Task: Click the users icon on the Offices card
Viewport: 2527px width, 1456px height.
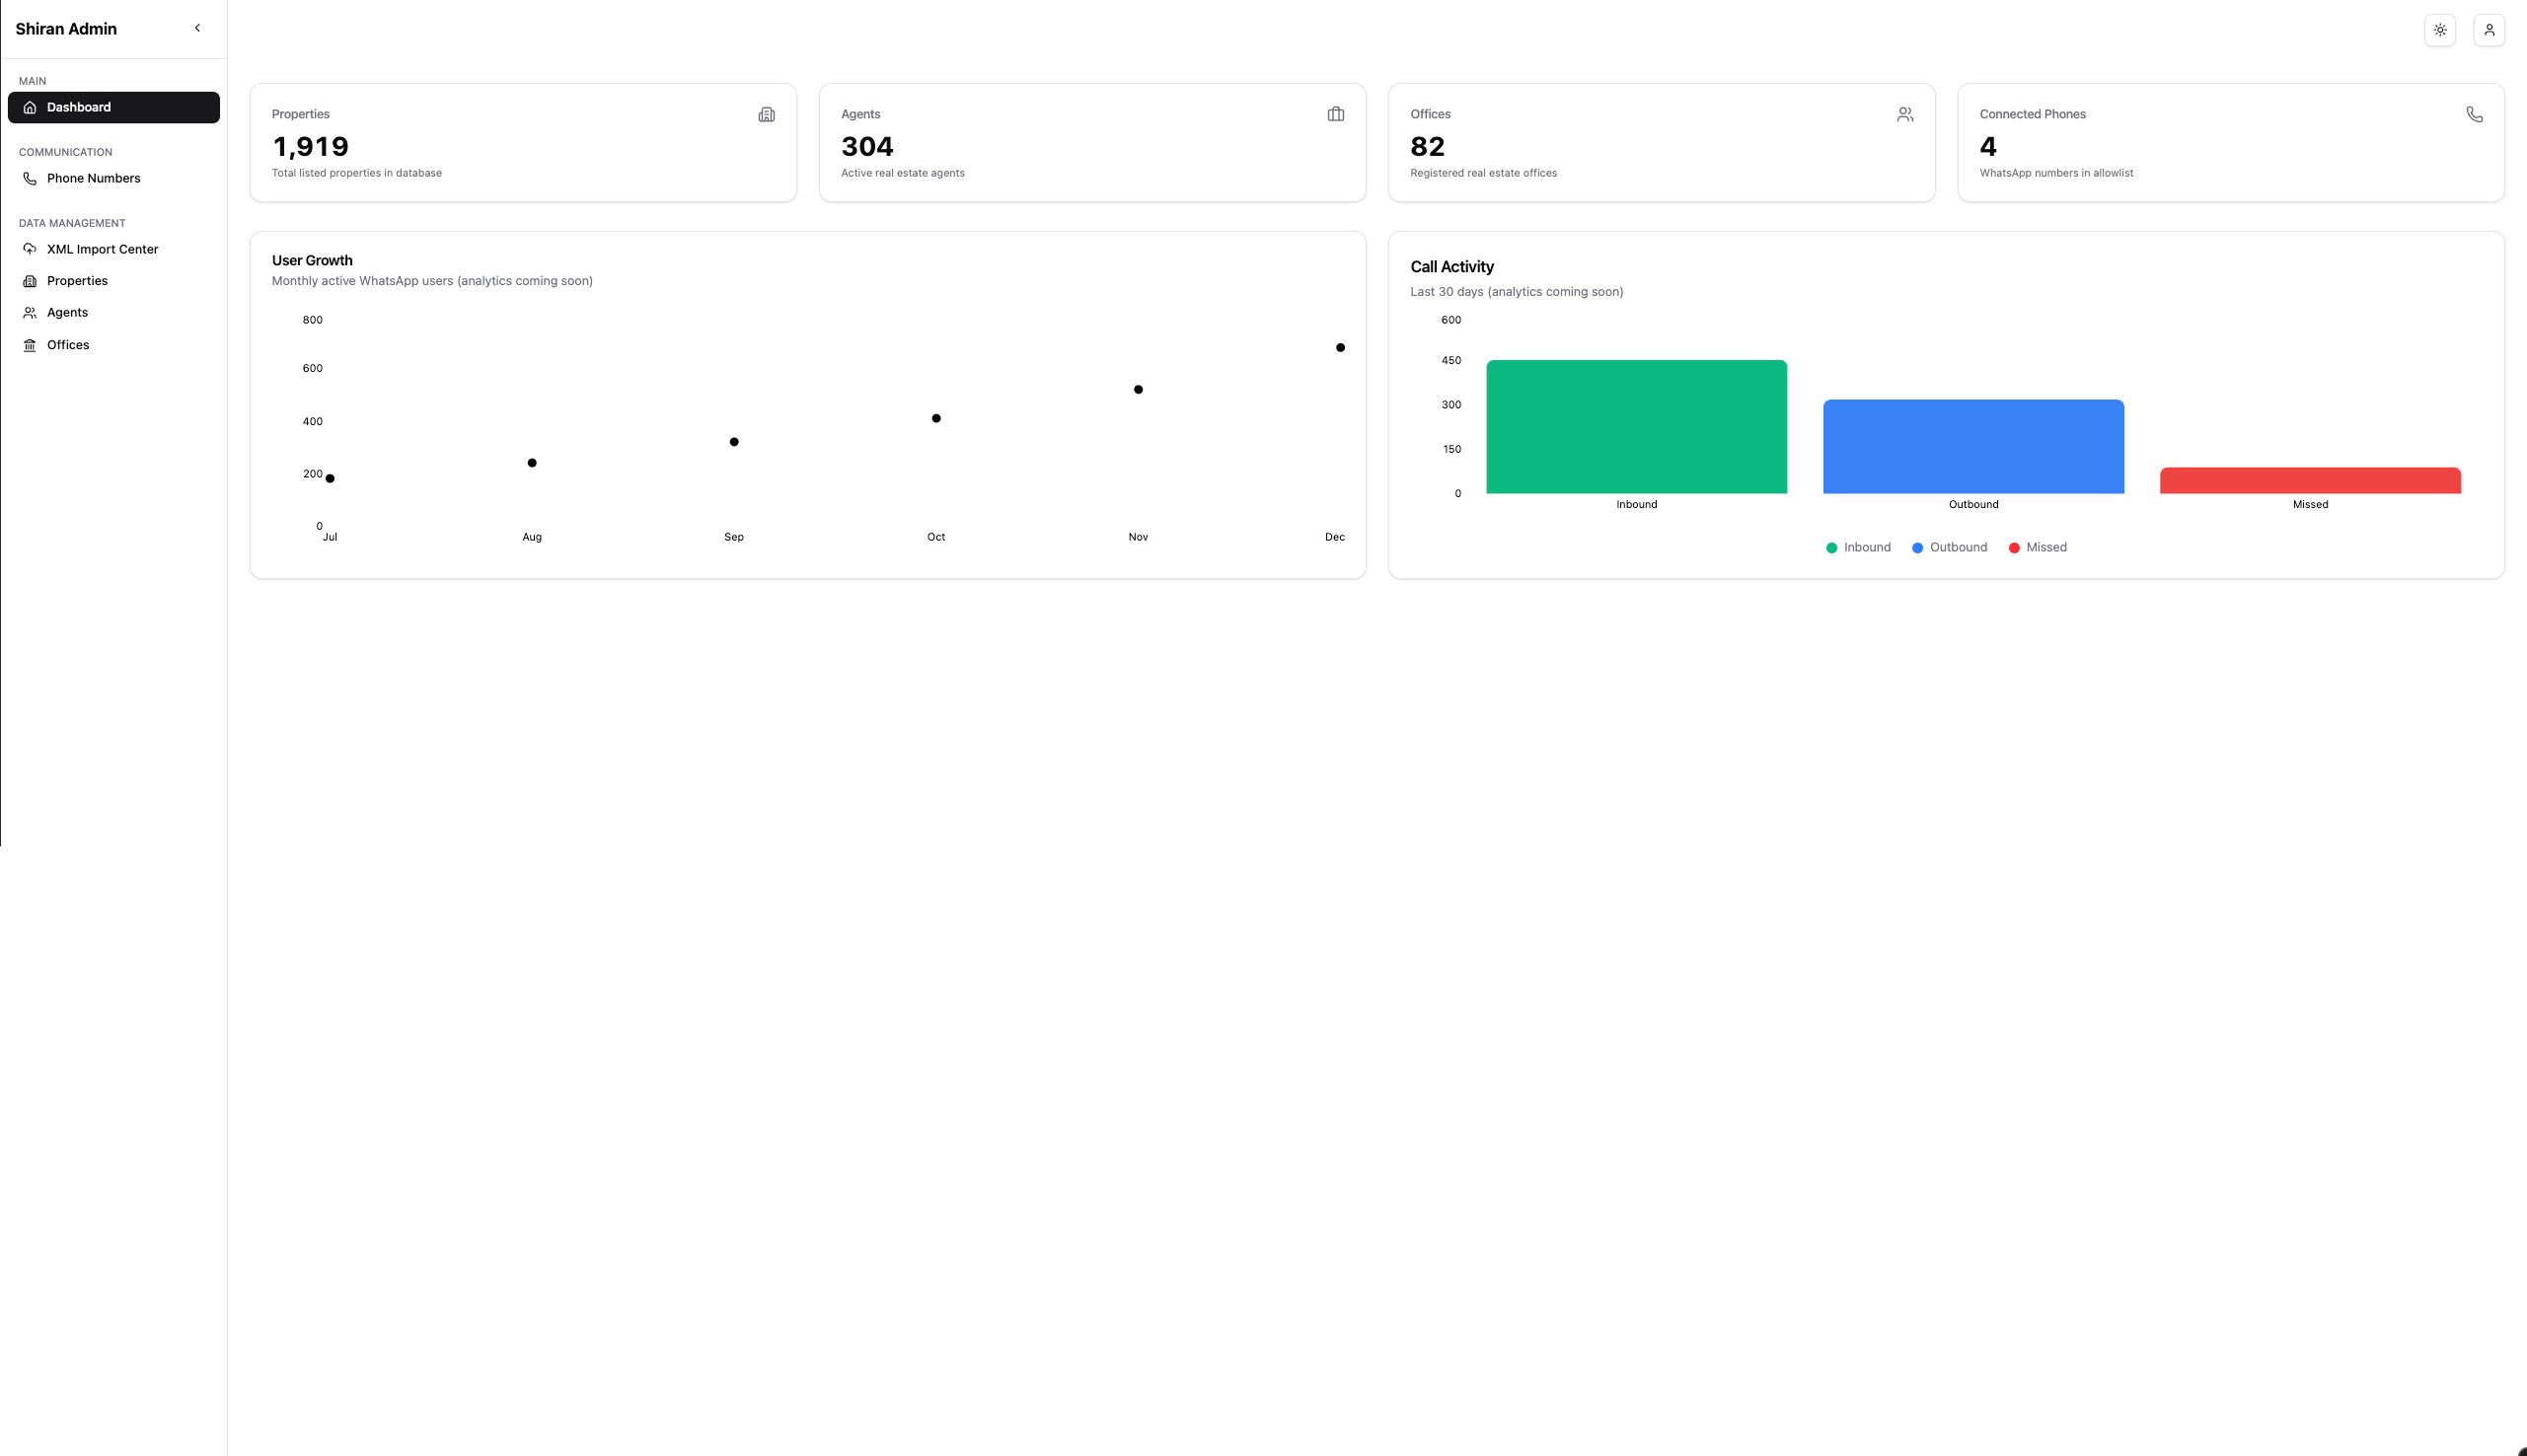Action: (x=1905, y=114)
